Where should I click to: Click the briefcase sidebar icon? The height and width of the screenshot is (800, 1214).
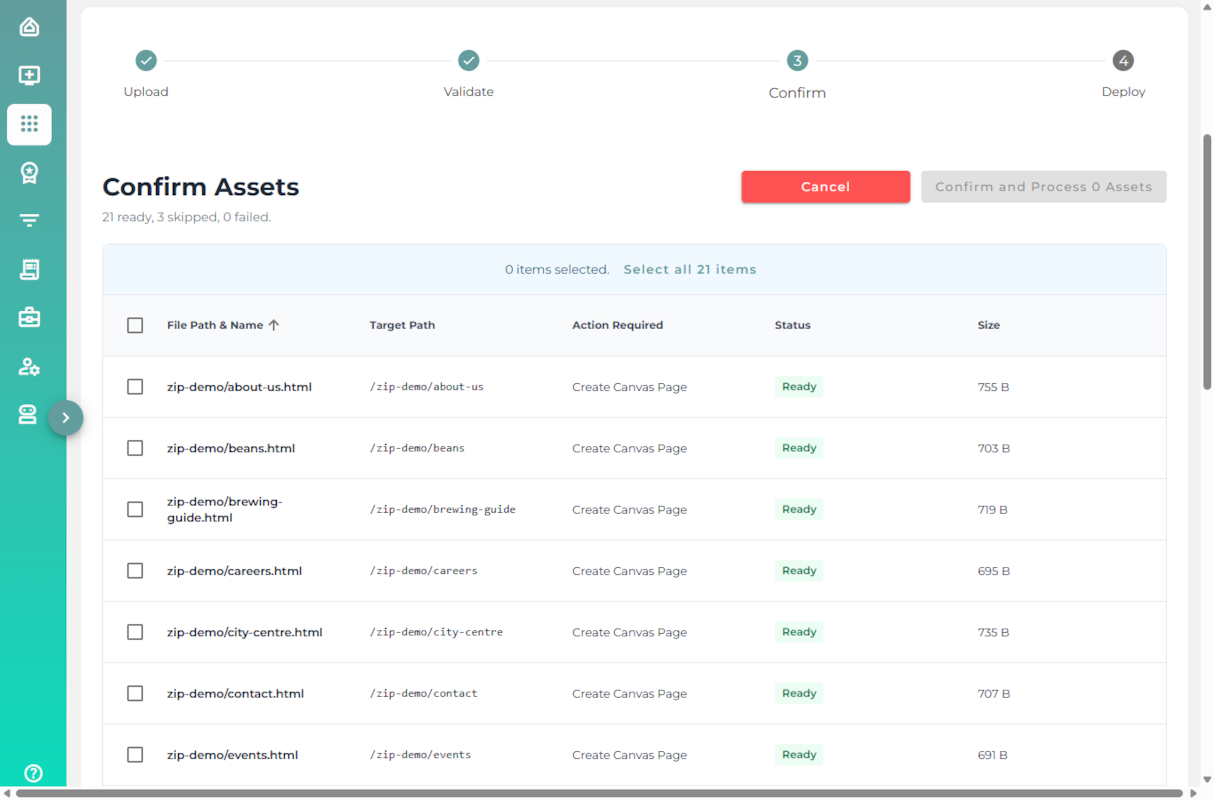point(29,318)
